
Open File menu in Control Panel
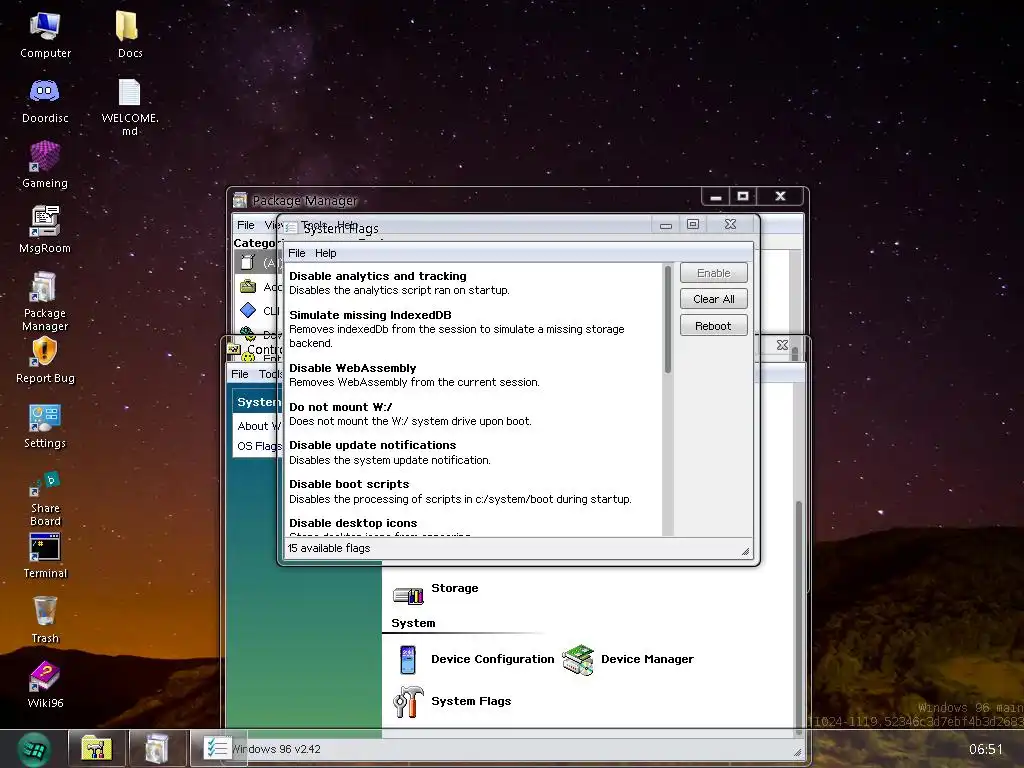coord(240,374)
